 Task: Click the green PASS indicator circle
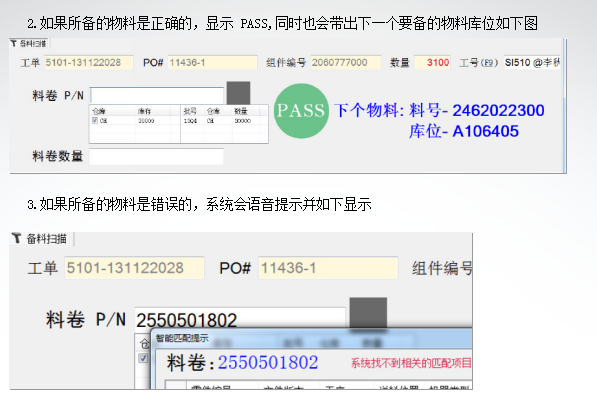[301, 111]
